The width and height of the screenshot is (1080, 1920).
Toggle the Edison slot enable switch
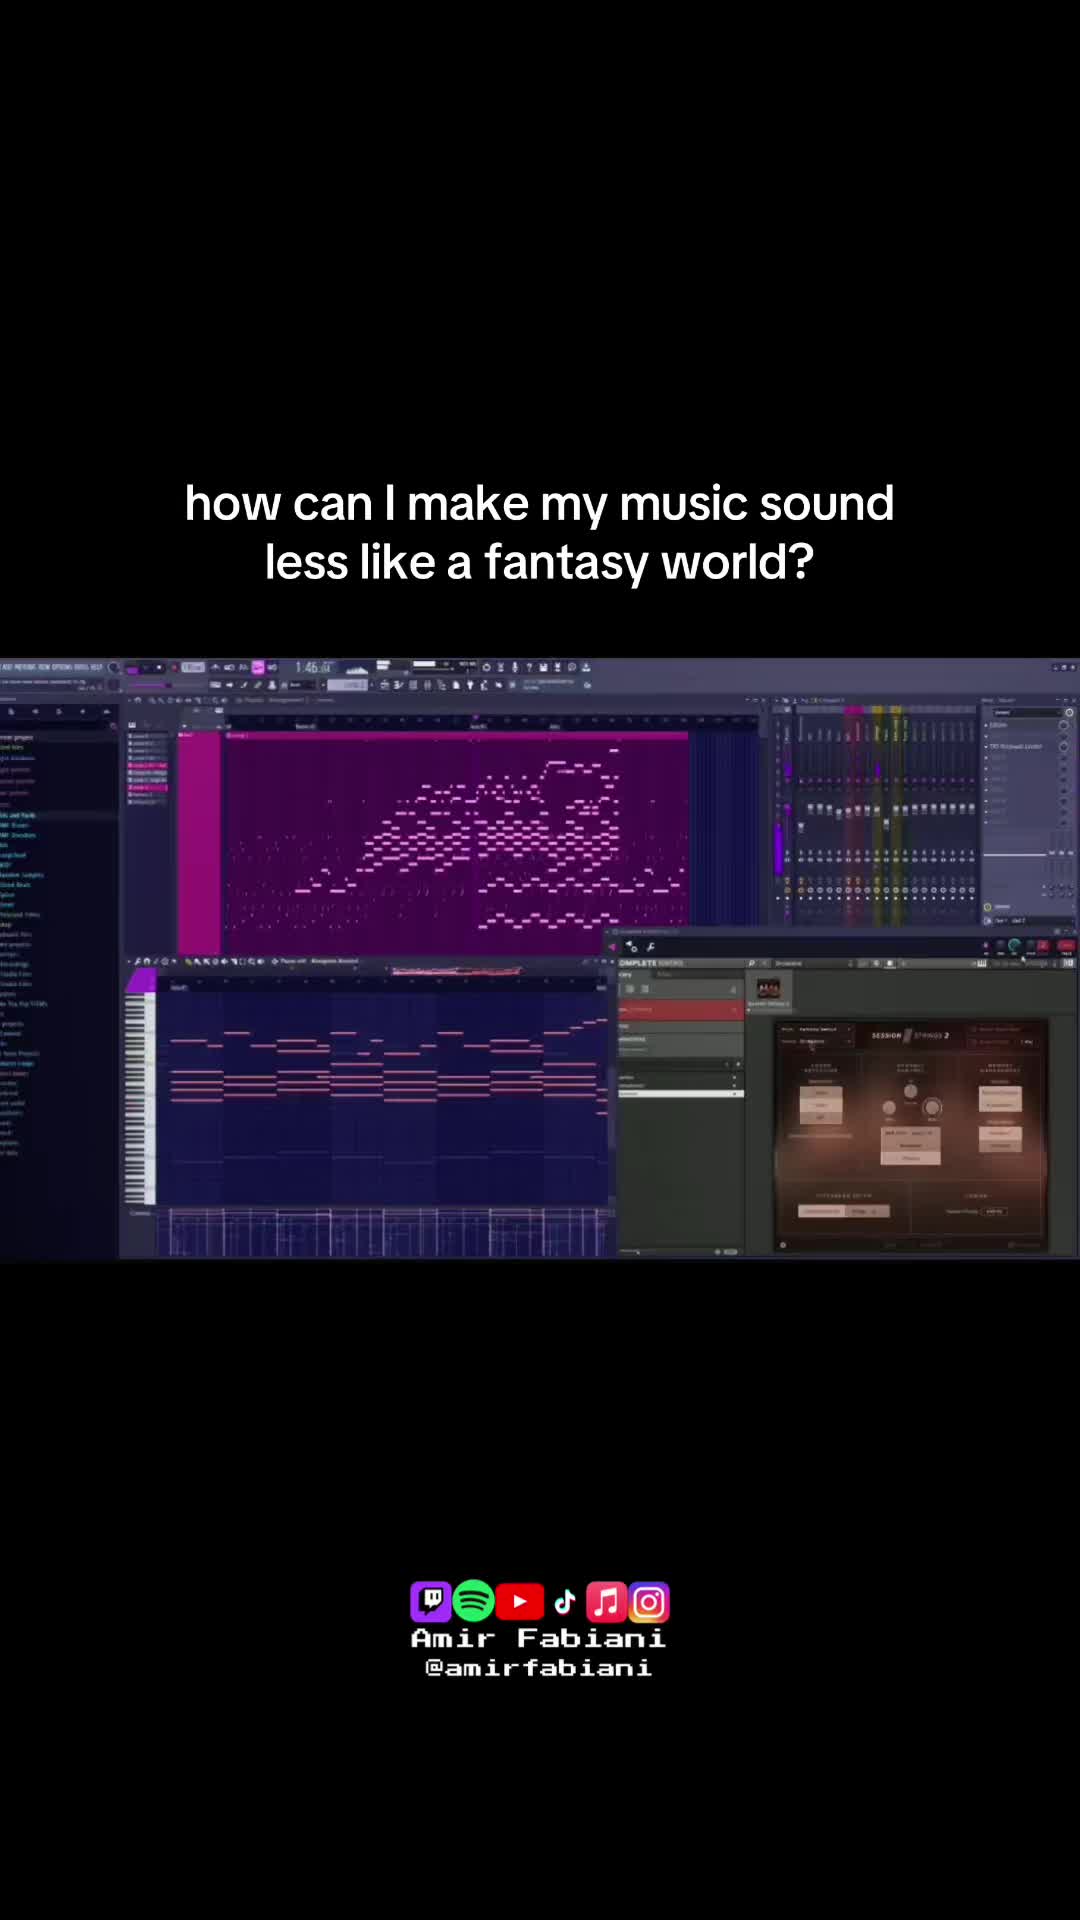coord(1063,725)
